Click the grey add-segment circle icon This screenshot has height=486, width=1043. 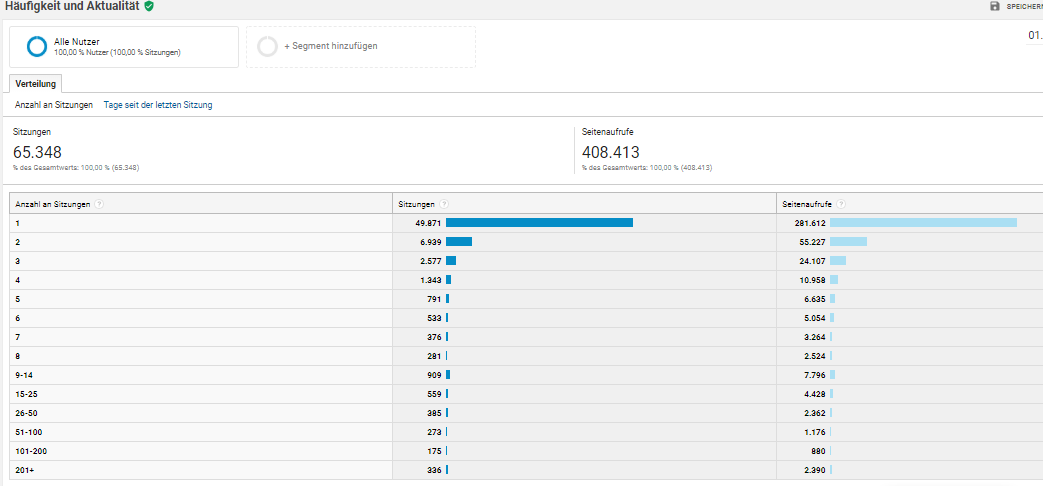click(x=267, y=47)
